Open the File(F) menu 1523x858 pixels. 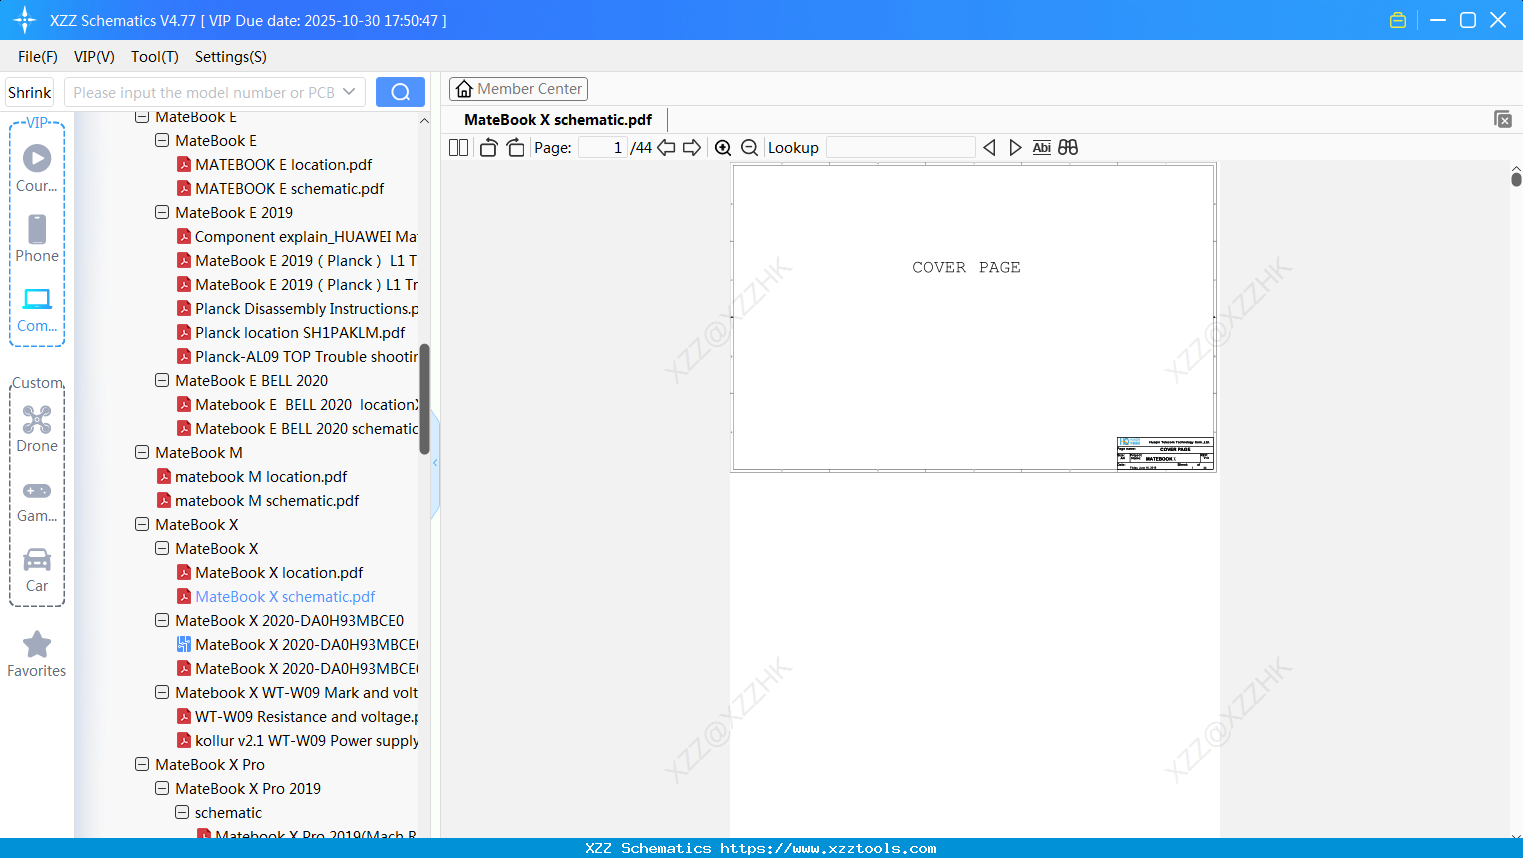point(38,56)
